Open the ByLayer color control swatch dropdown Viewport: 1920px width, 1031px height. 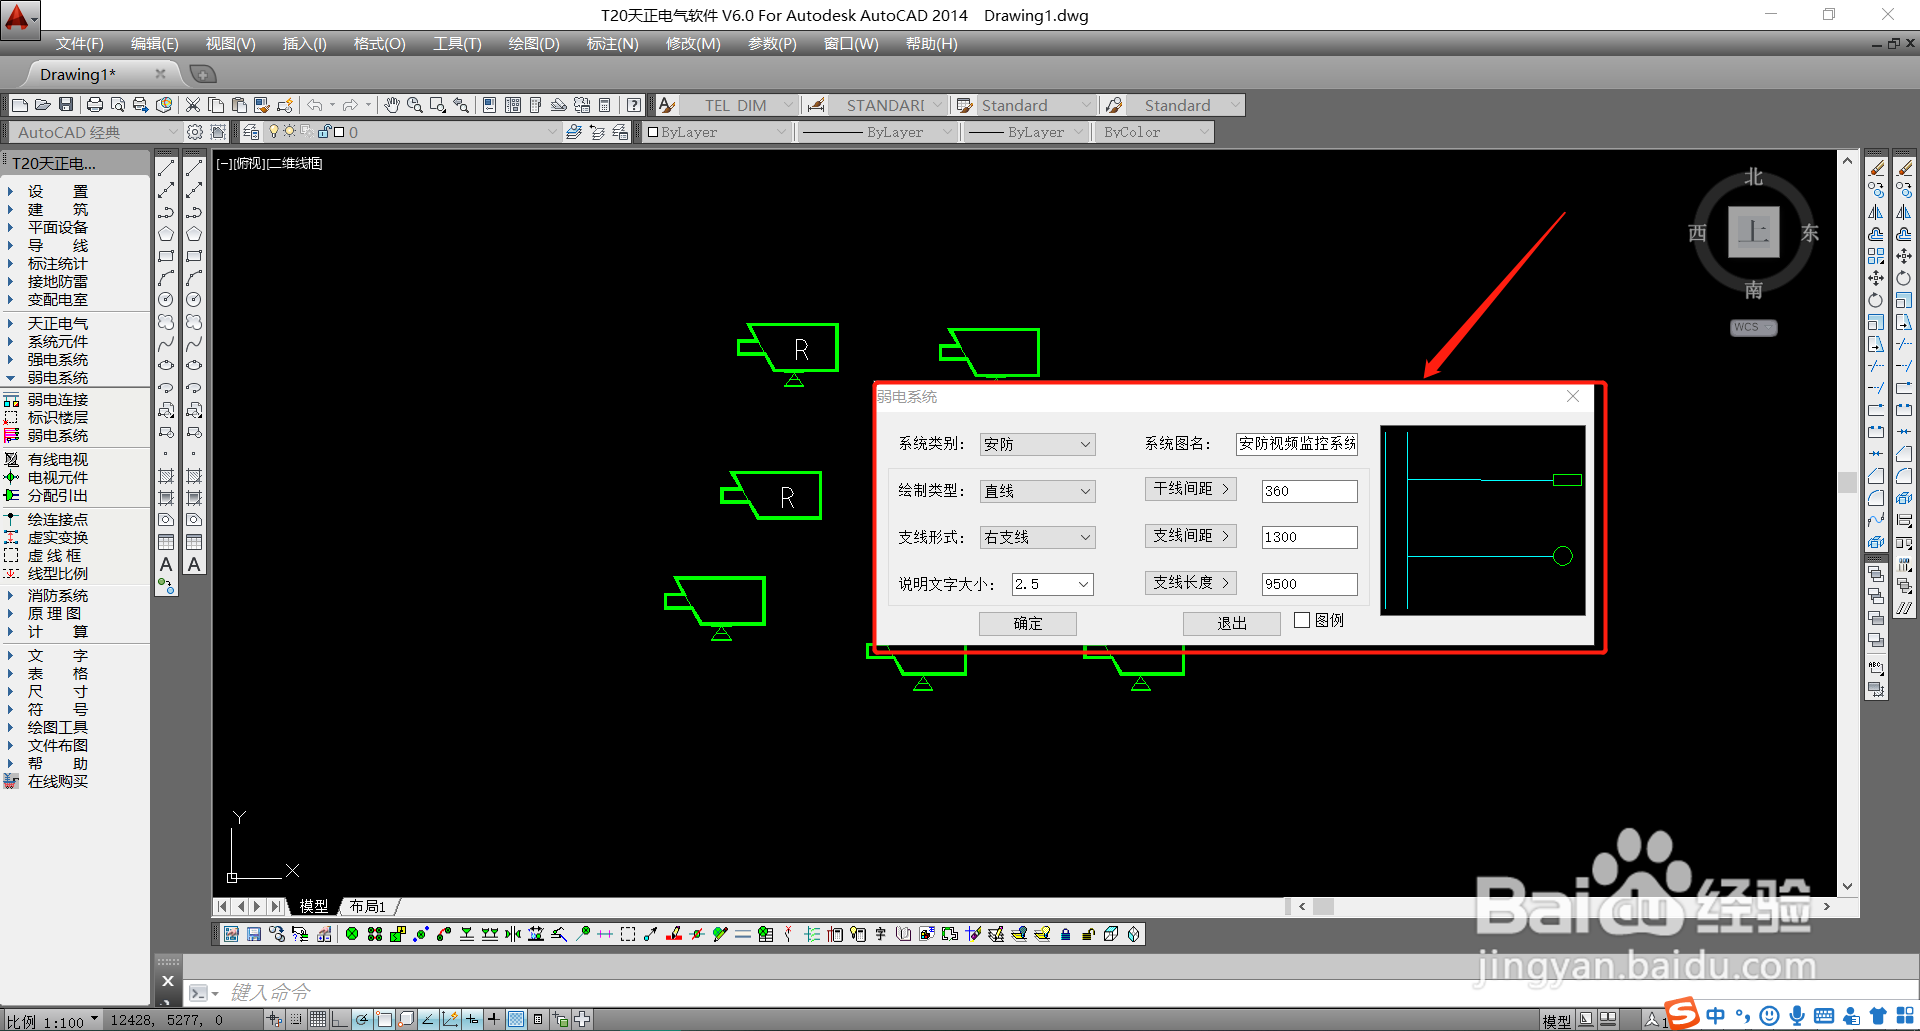coord(718,132)
